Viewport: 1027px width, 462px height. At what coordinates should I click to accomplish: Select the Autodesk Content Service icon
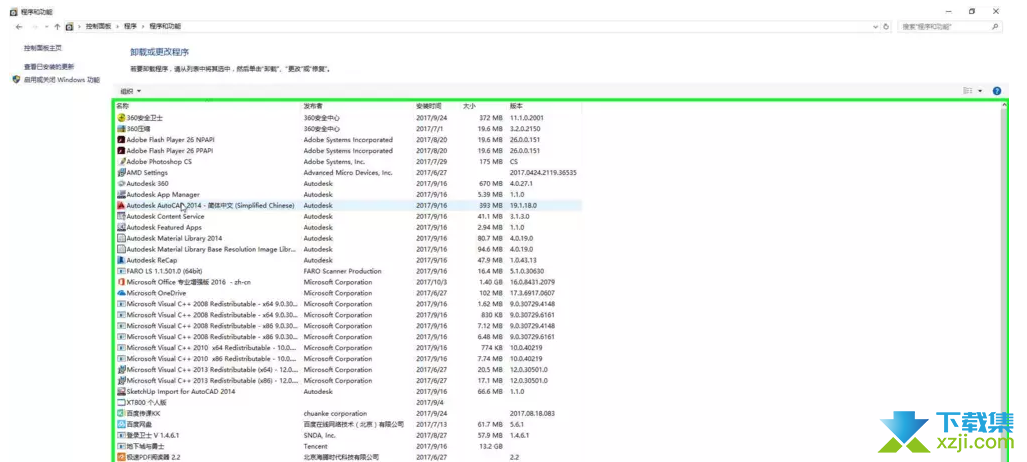click(x=121, y=216)
